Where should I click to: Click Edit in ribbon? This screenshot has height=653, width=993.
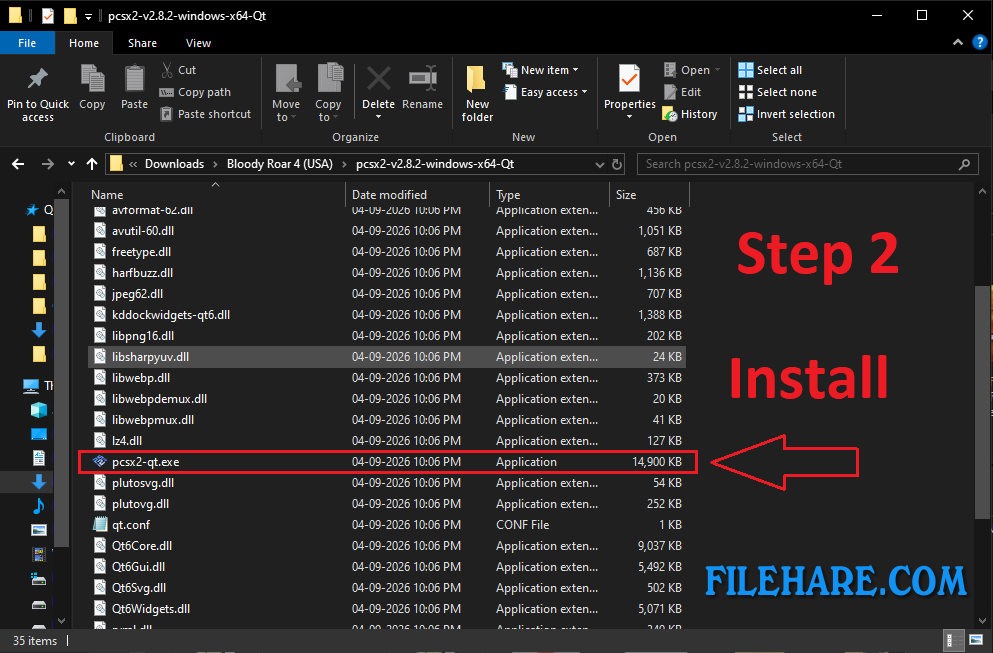[683, 92]
